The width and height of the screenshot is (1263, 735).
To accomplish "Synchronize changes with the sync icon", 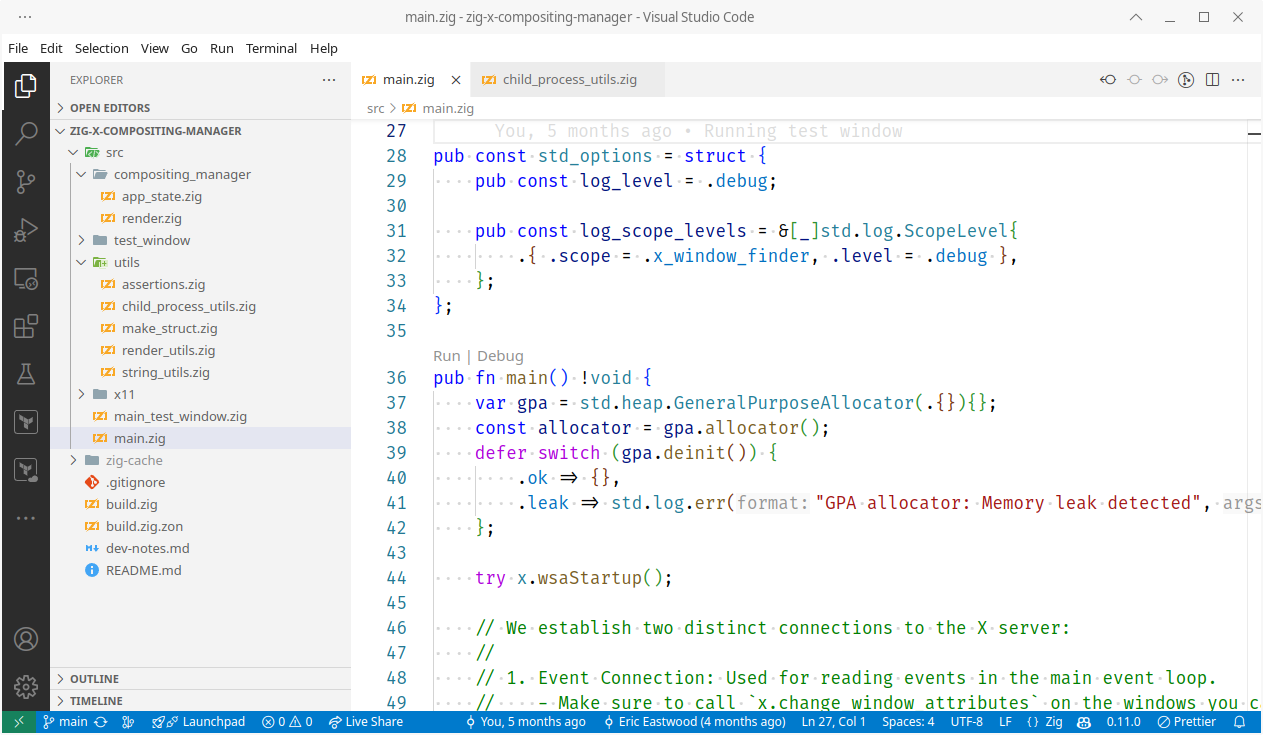I will pyautogui.click(x=100, y=722).
